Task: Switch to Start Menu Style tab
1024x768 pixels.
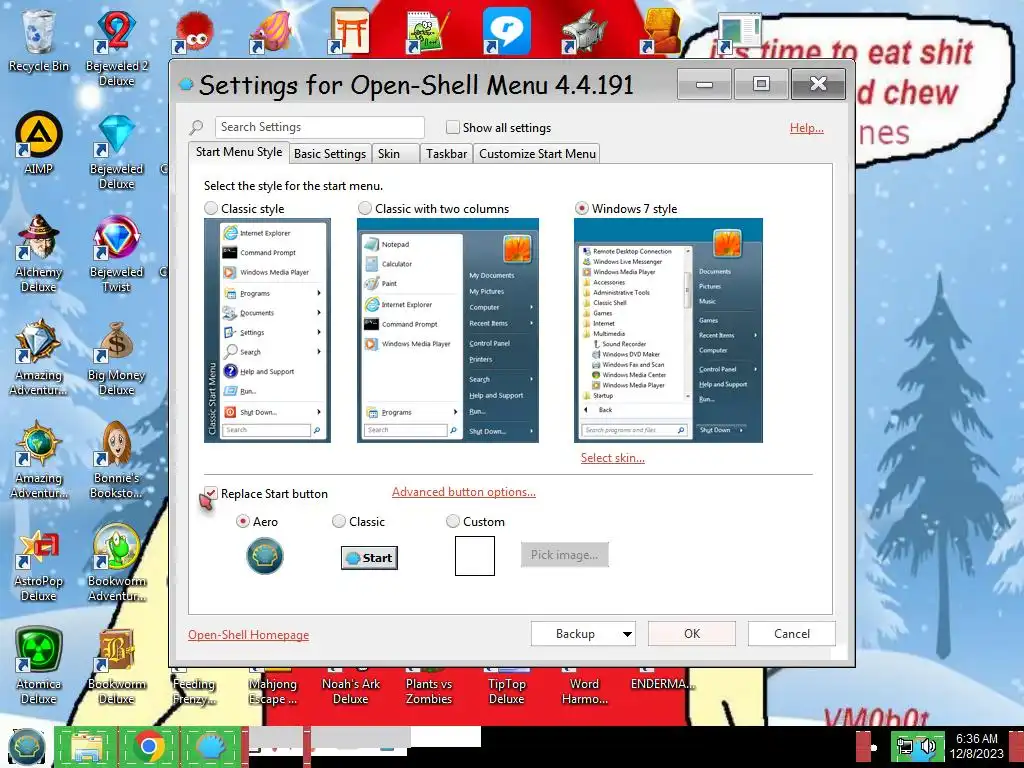Action: click(x=239, y=152)
